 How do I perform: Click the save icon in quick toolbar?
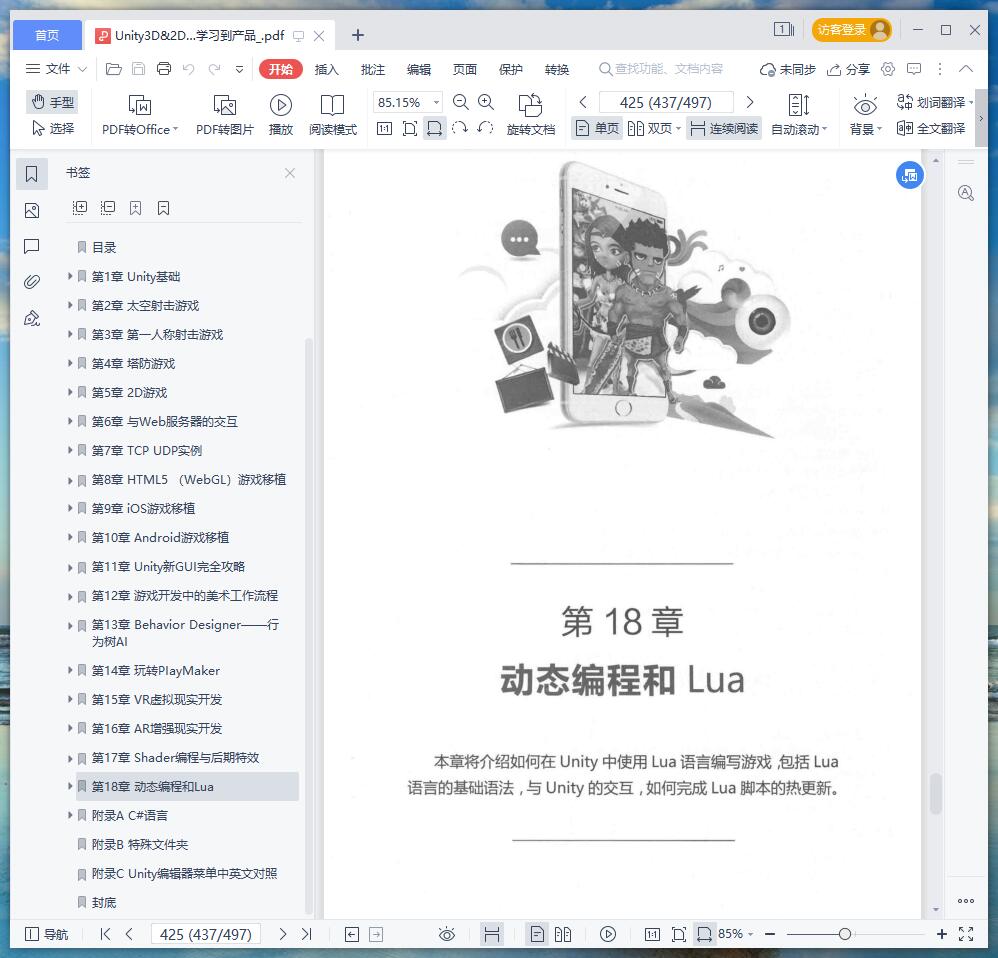[138, 69]
